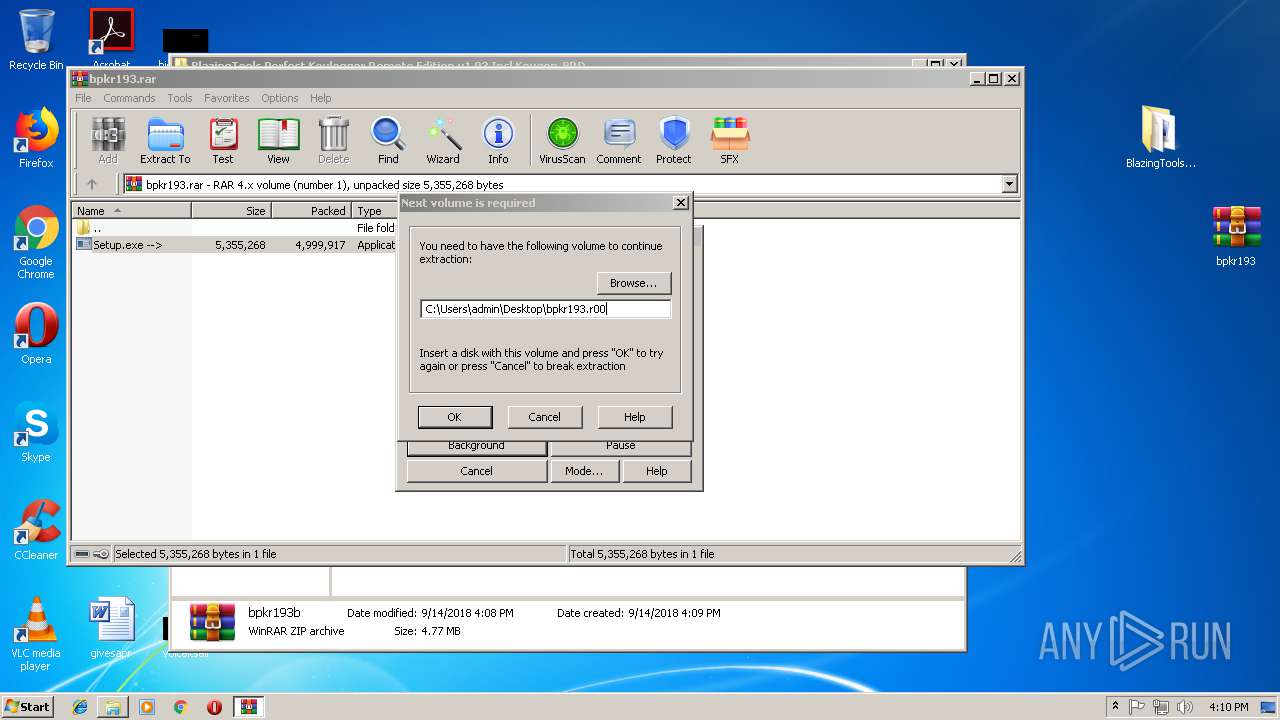Click Type column header
The image size is (1280, 720).
click(x=375, y=211)
